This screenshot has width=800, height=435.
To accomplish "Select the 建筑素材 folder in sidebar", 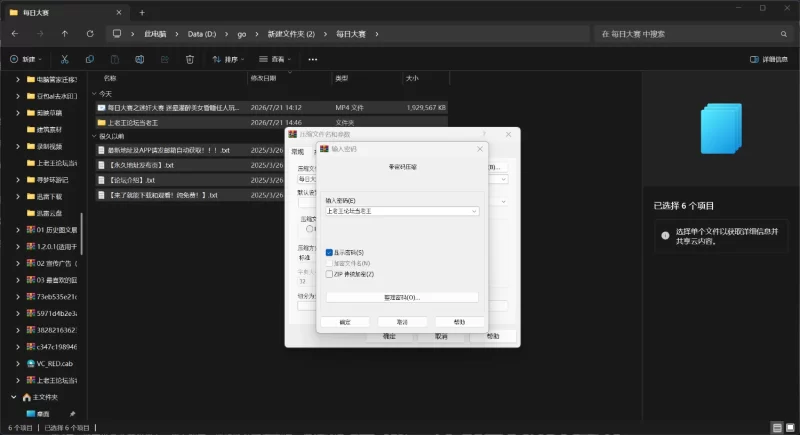I will tap(48, 130).
